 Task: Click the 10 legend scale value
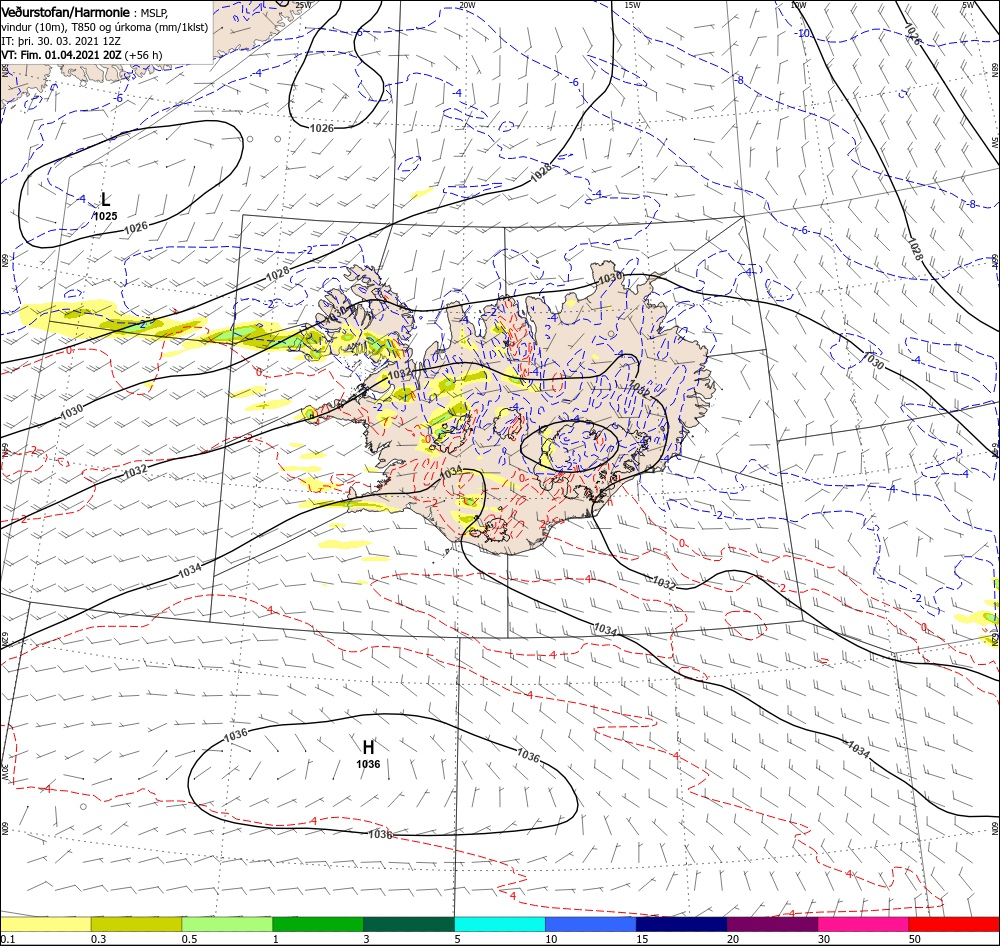[552, 939]
